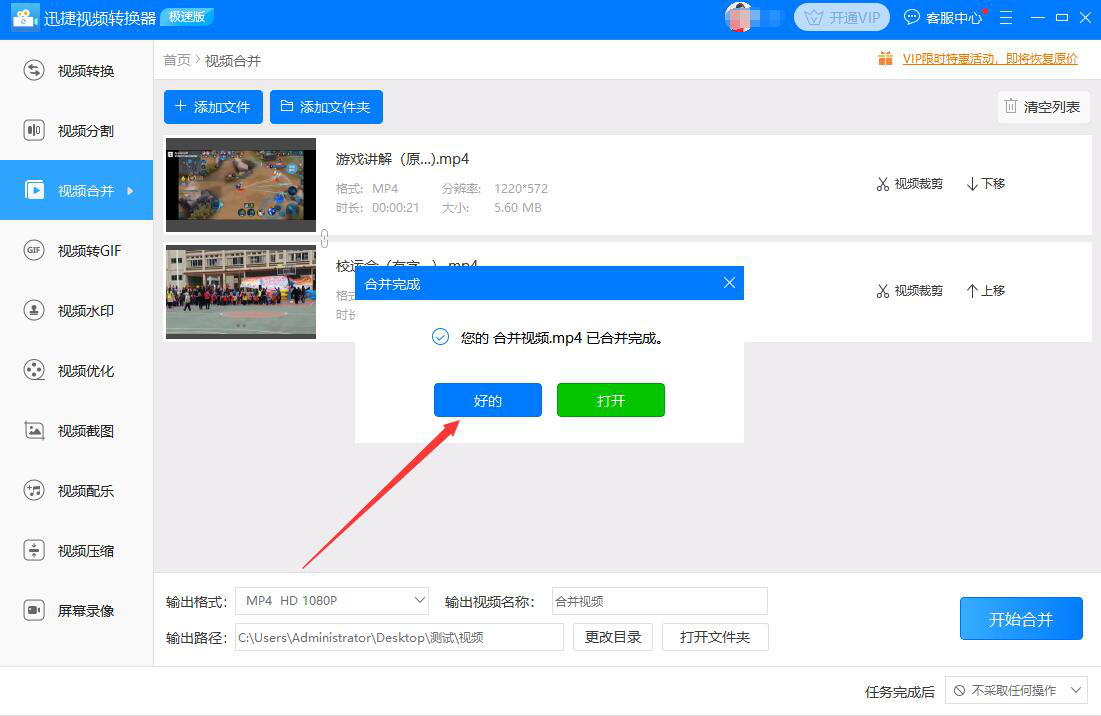This screenshot has width=1101, height=716.
Task: Click the 输出视频名称 input field
Action: pos(659,601)
